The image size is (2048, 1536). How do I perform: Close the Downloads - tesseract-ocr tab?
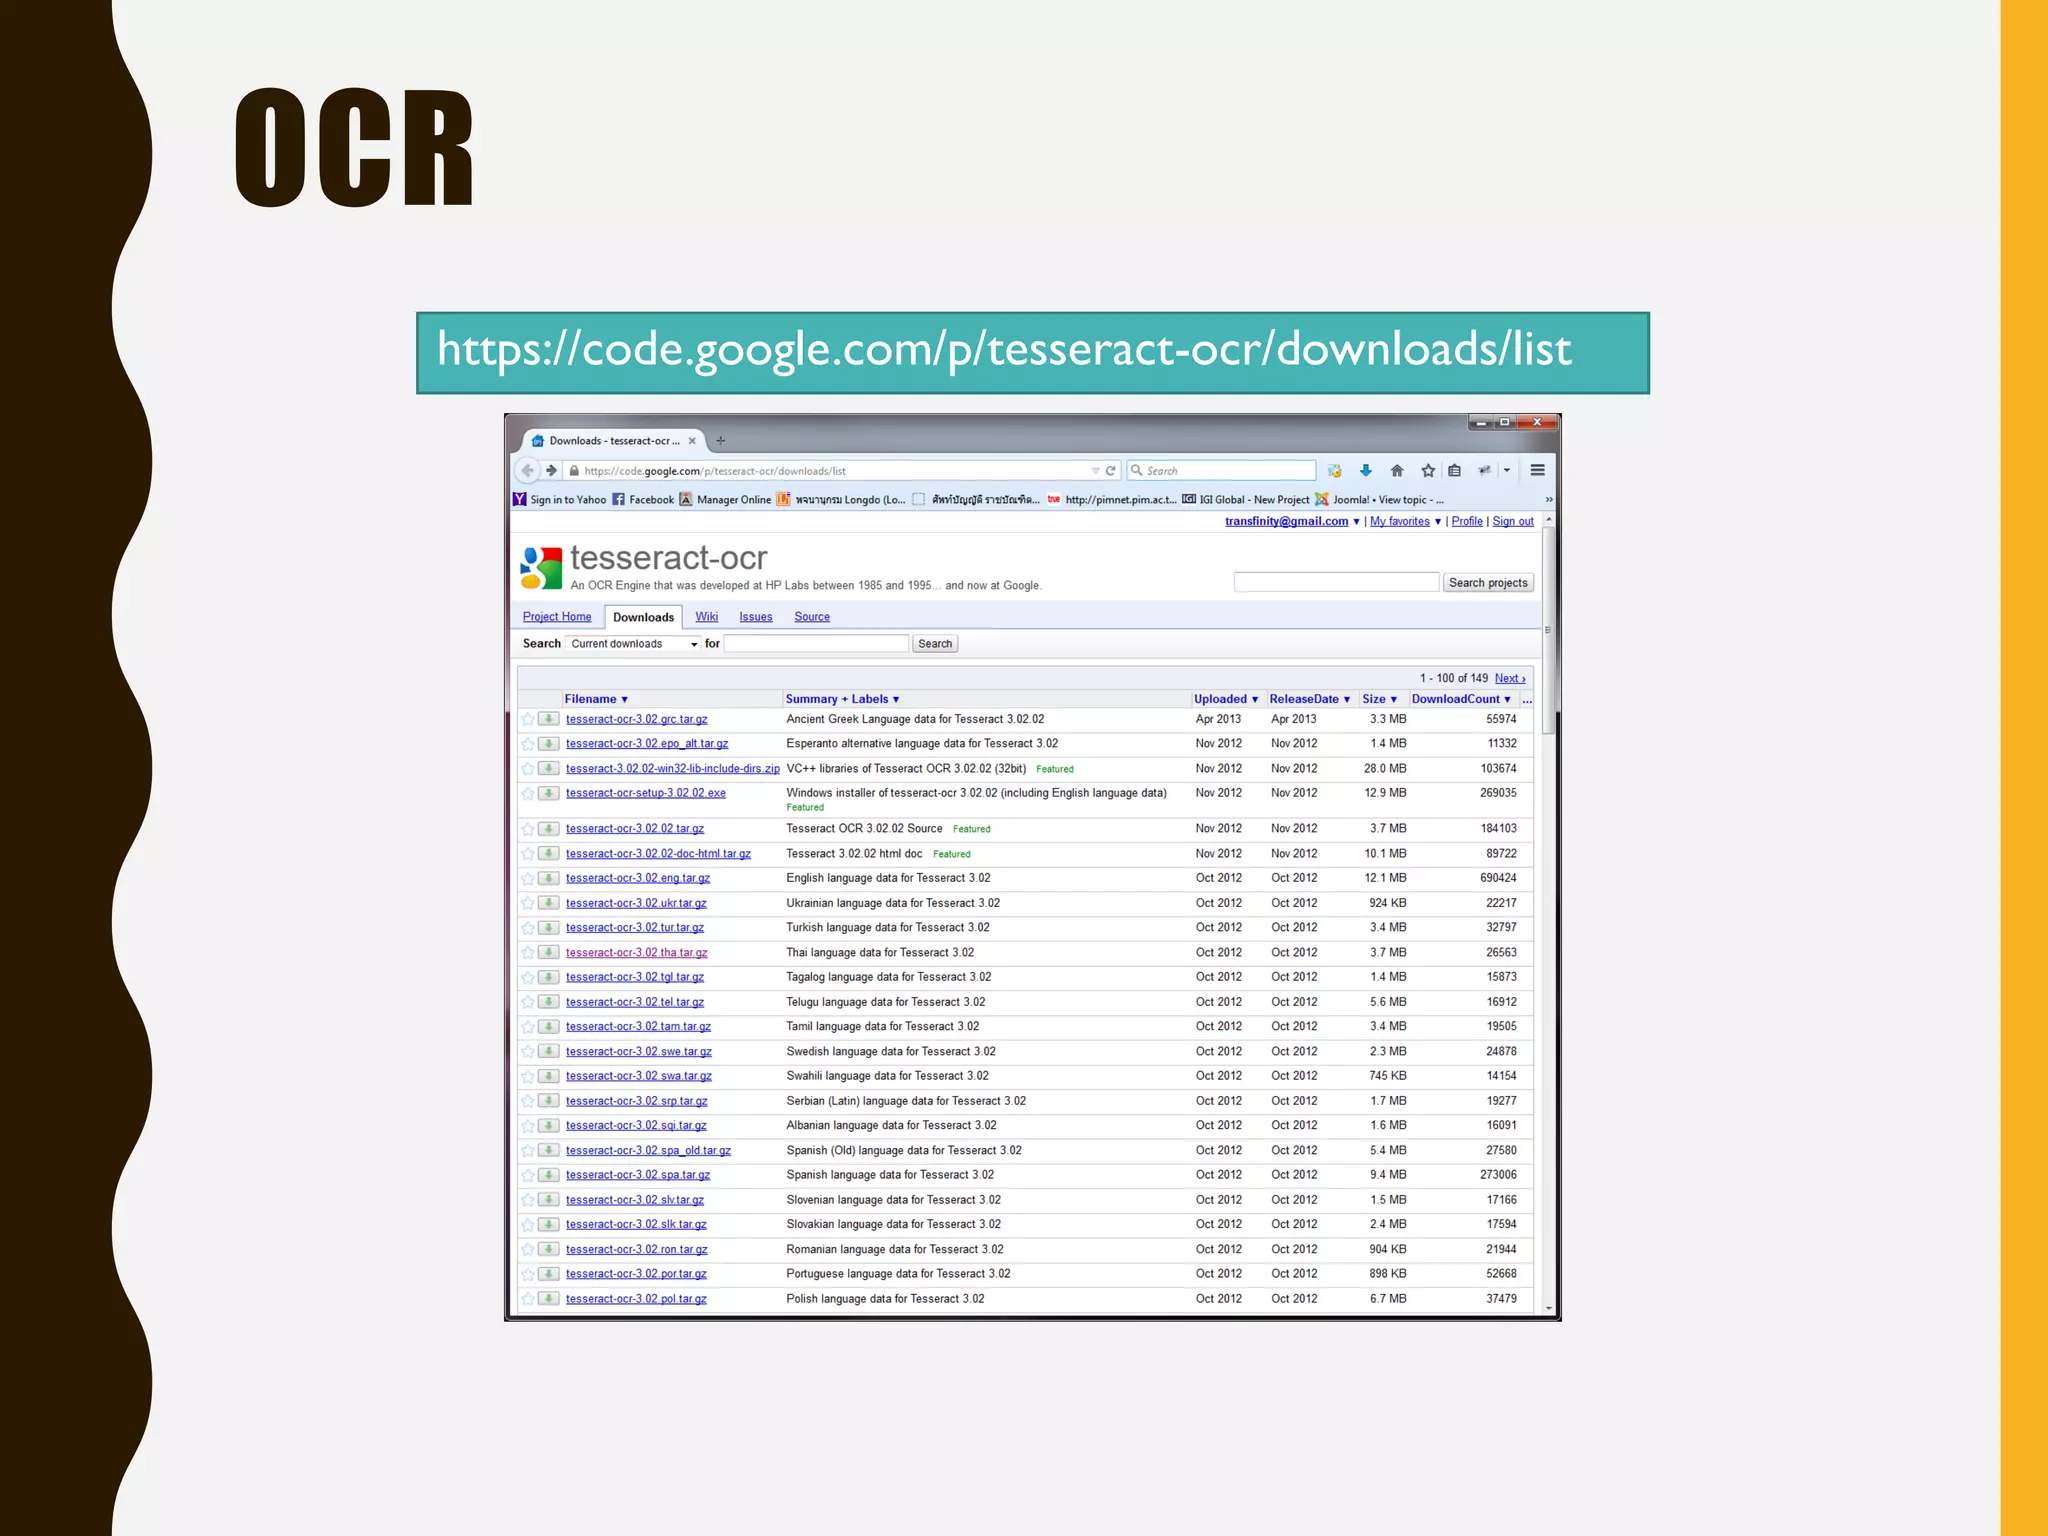coord(692,441)
